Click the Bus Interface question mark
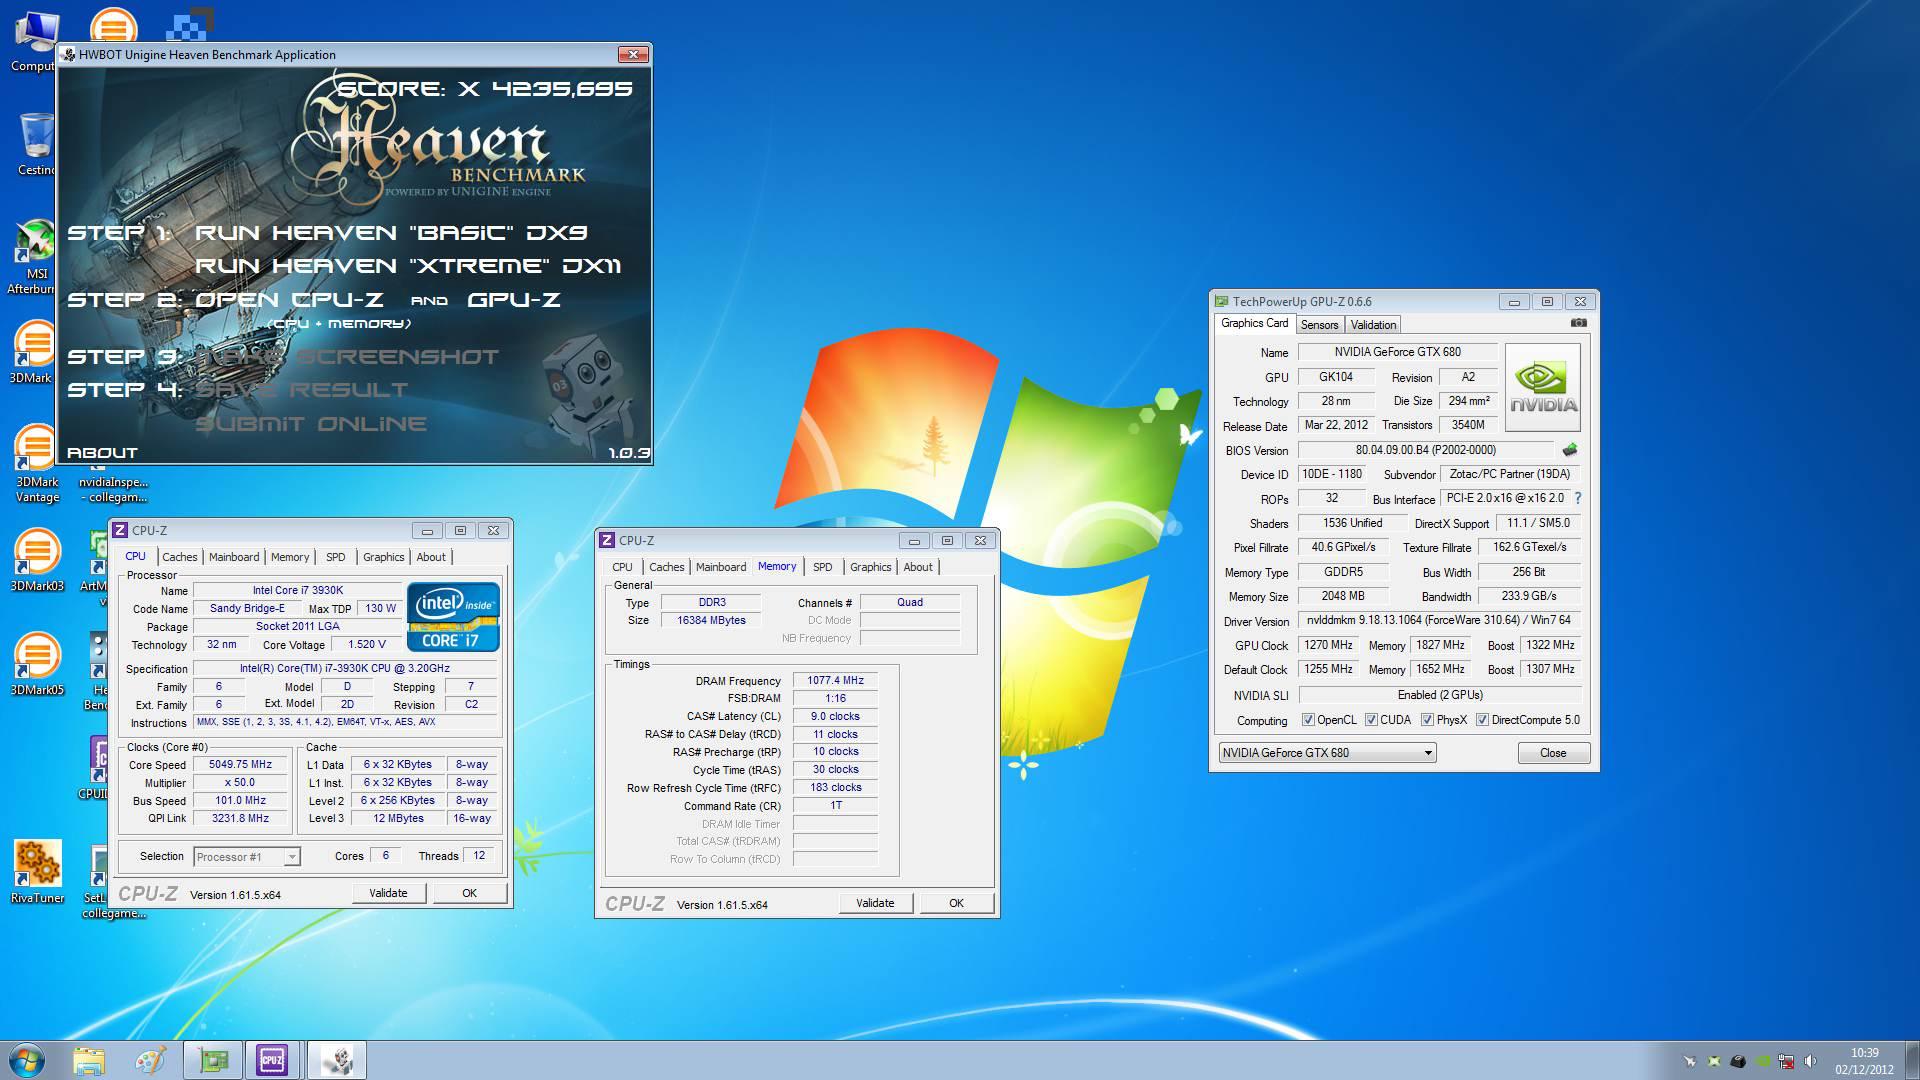1920x1080 pixels. [x=1578, y=498]
